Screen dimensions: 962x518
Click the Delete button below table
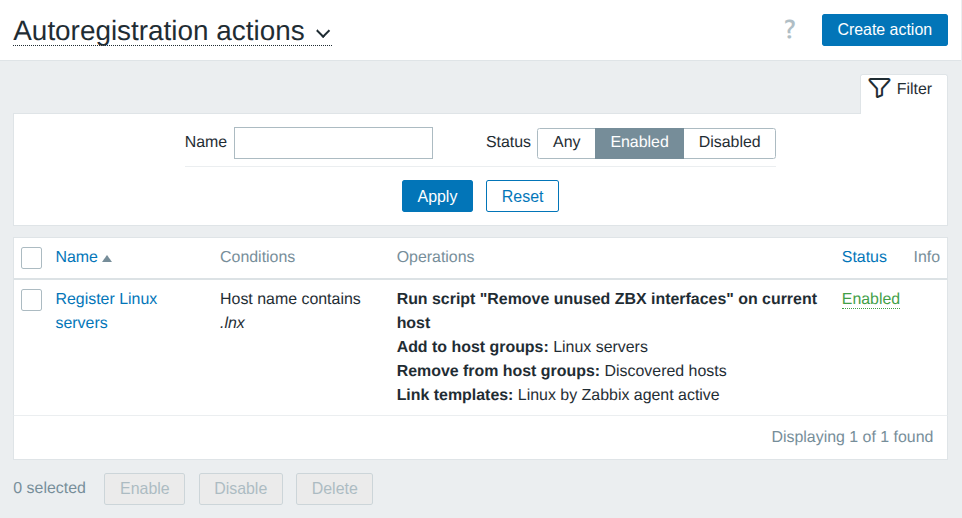click(x=334, y=489)
